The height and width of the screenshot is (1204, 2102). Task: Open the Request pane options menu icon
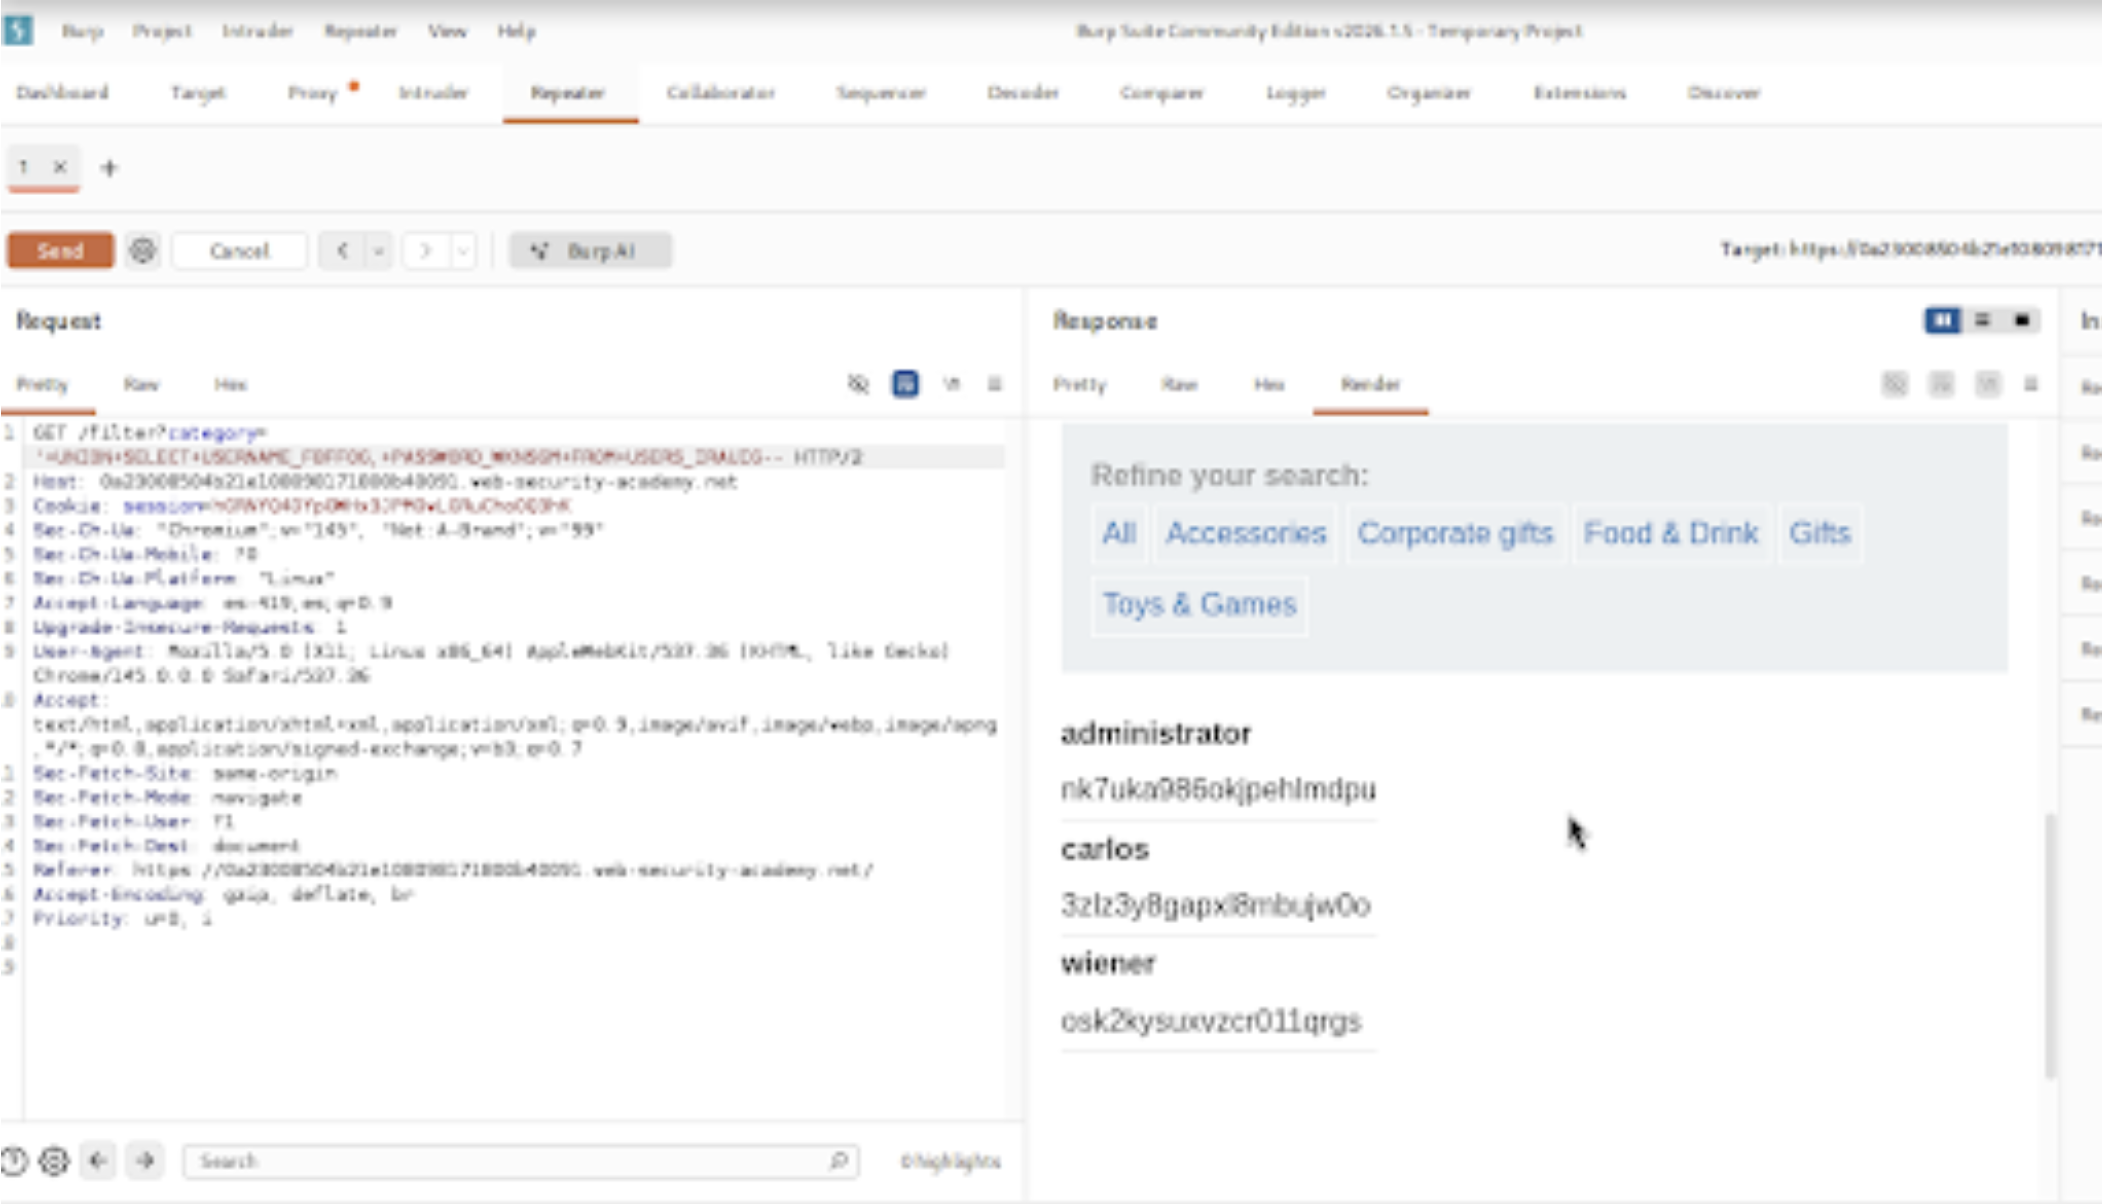coord(994,384)
